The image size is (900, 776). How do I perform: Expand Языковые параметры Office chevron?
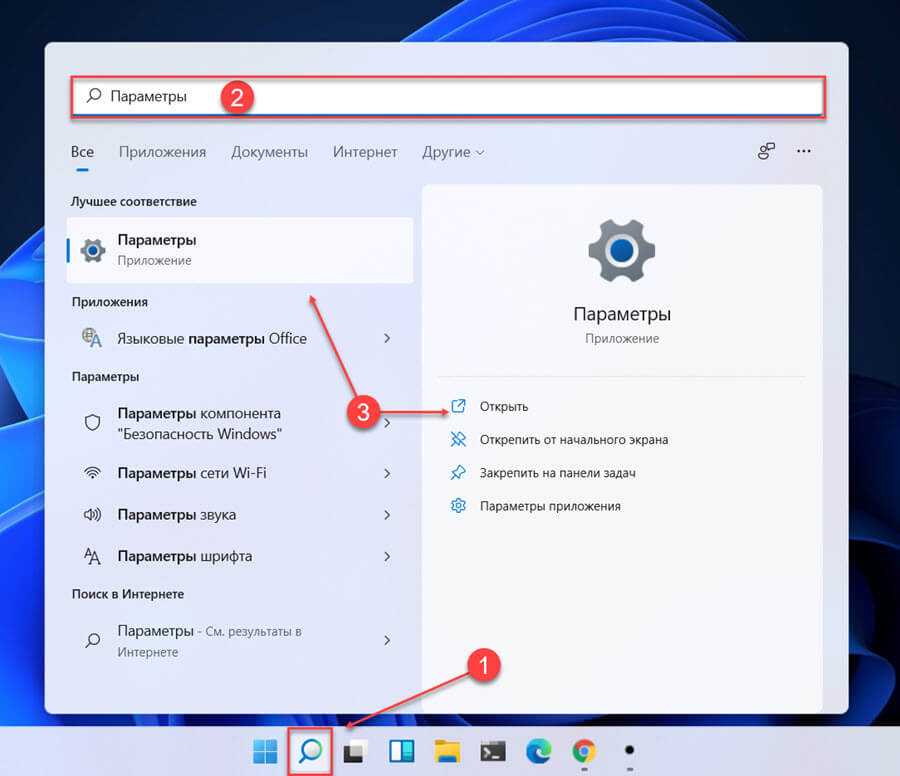pos(387,339)
